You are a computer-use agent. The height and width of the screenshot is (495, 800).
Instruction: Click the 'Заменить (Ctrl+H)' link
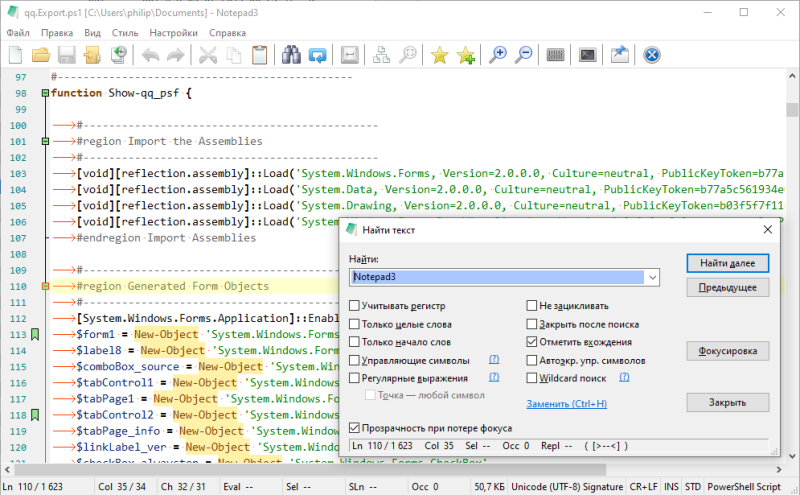[566, 404]
